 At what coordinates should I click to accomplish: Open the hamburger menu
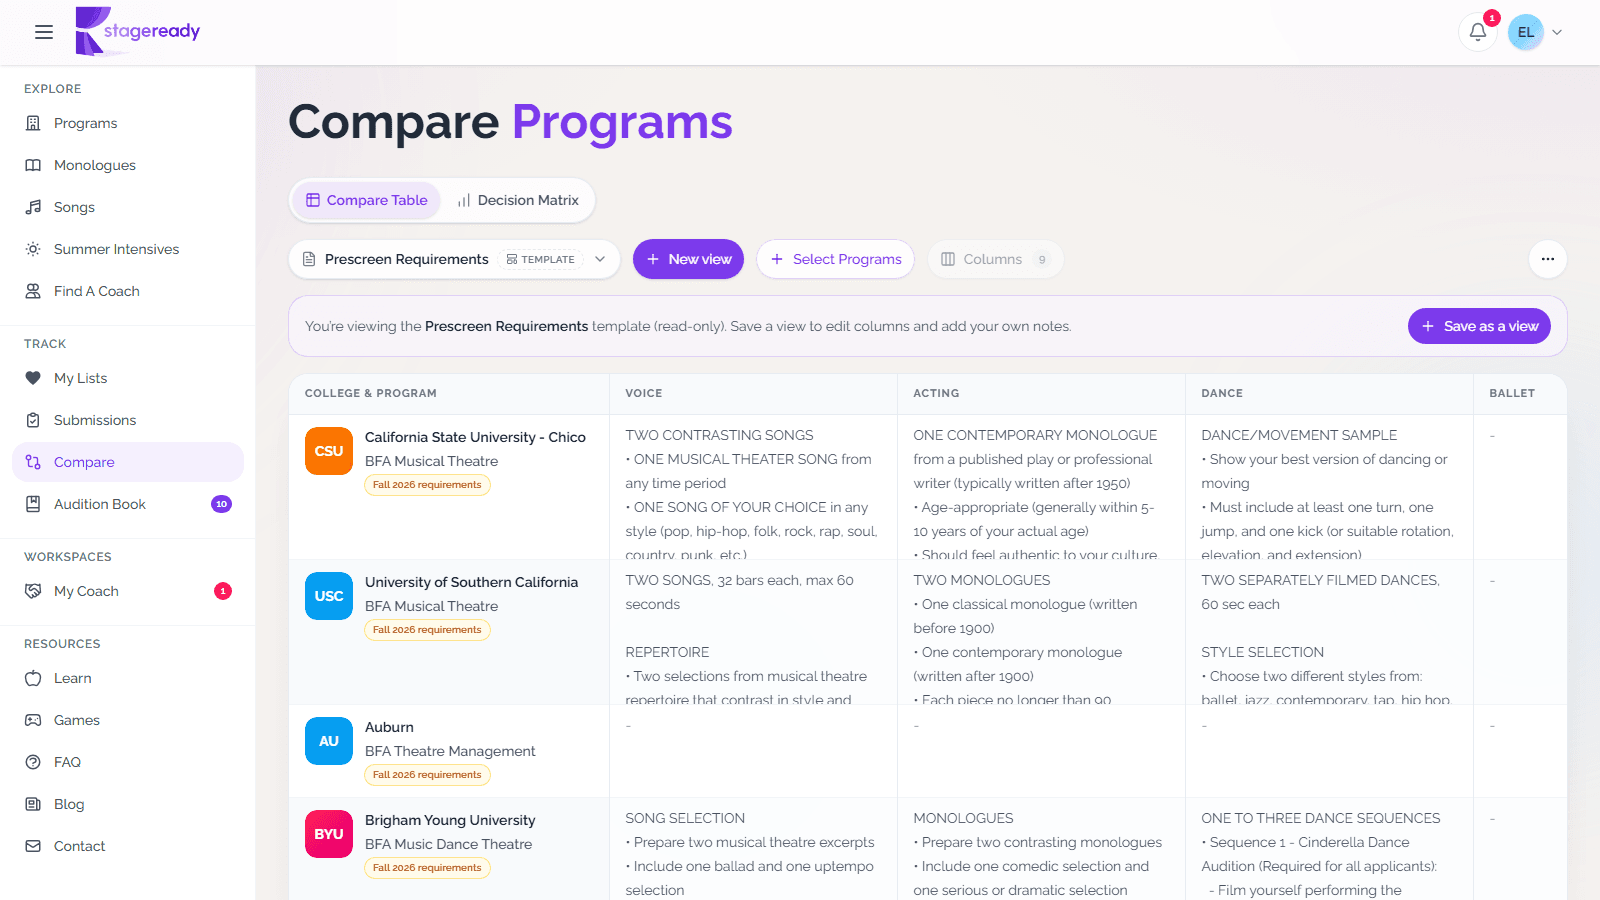coord(44,32)
